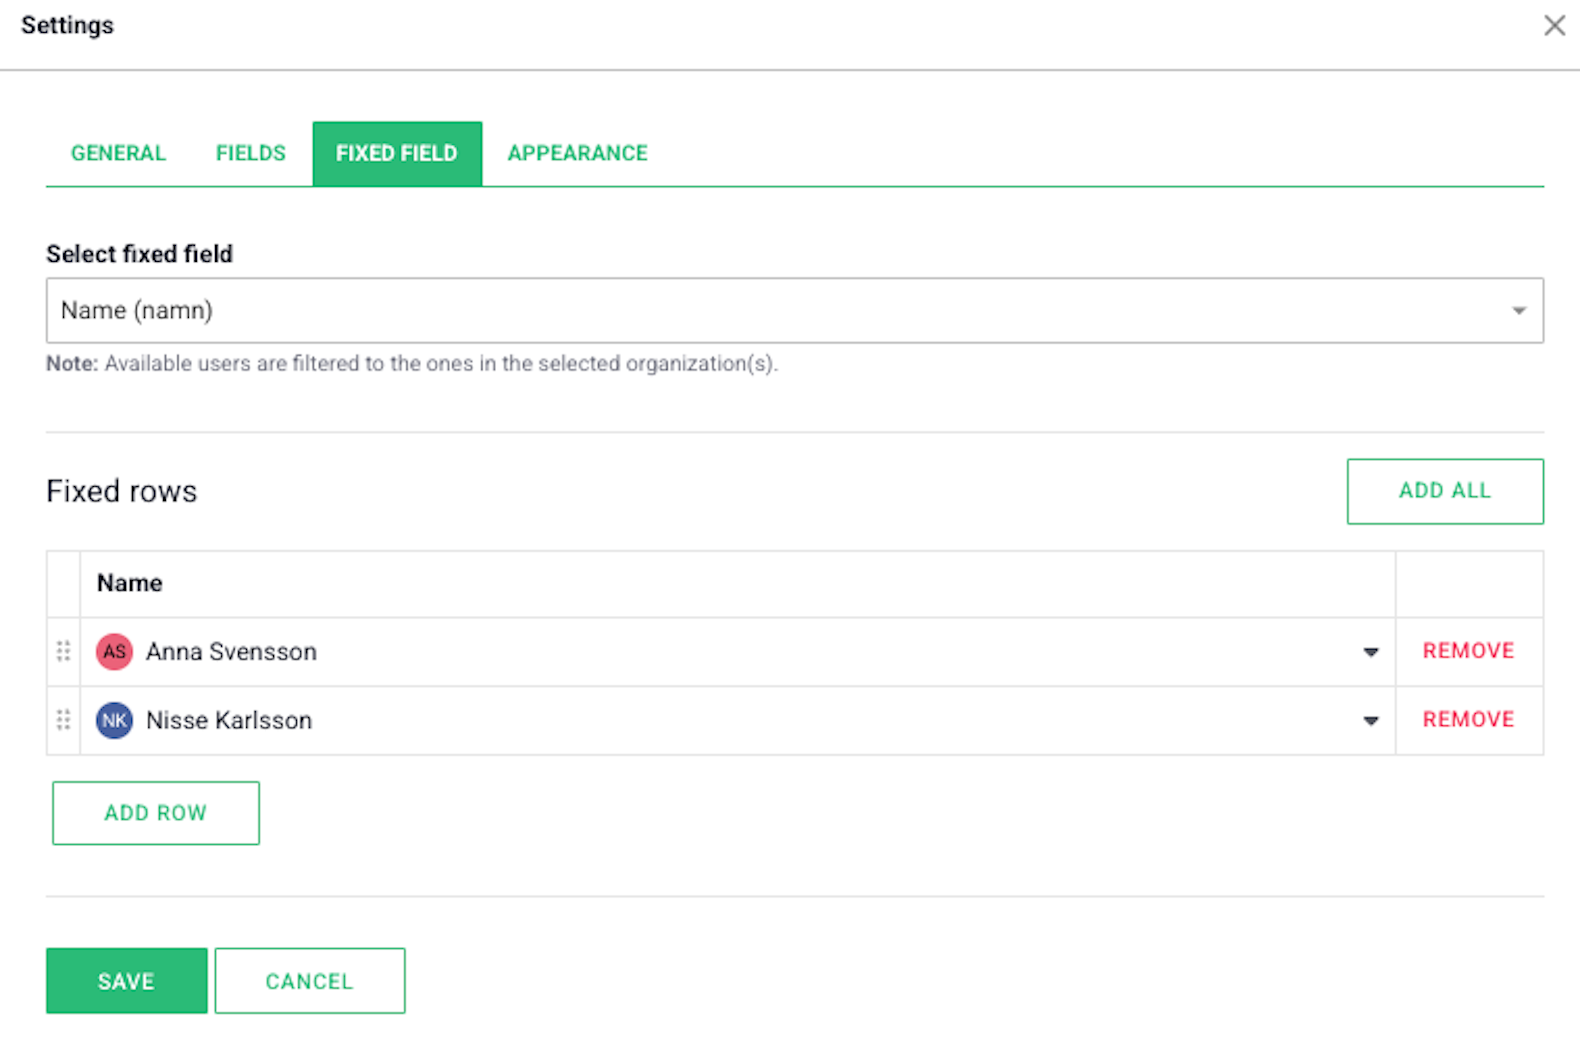The image size is (1580, 1037).
Task: Click the NK avatar badge
Action: [x=114, y=720]
